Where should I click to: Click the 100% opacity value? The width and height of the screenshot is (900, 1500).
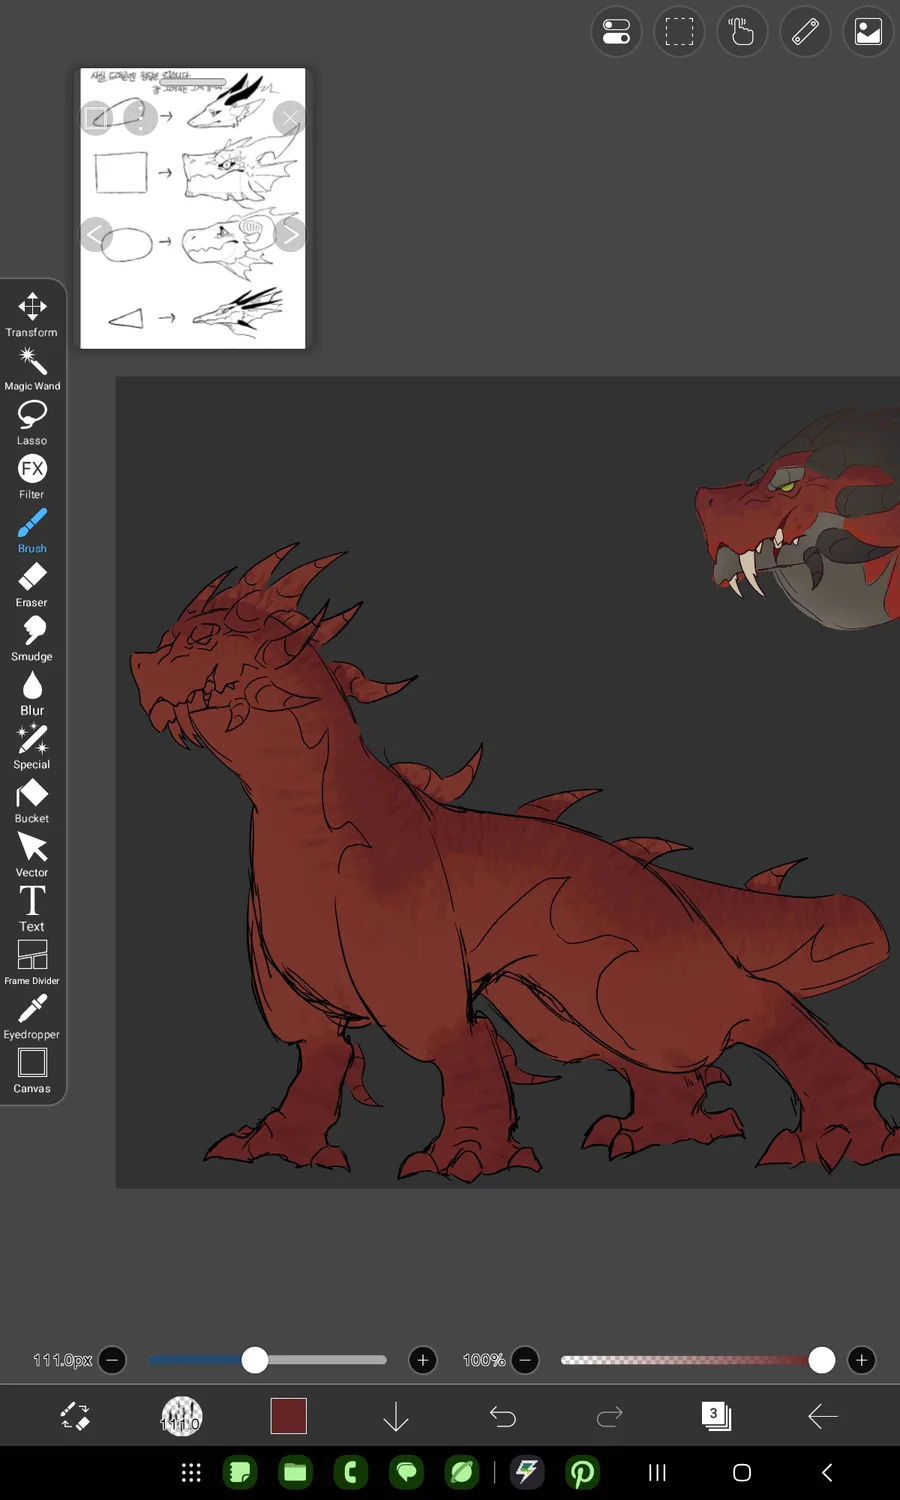pos(484,1360)
